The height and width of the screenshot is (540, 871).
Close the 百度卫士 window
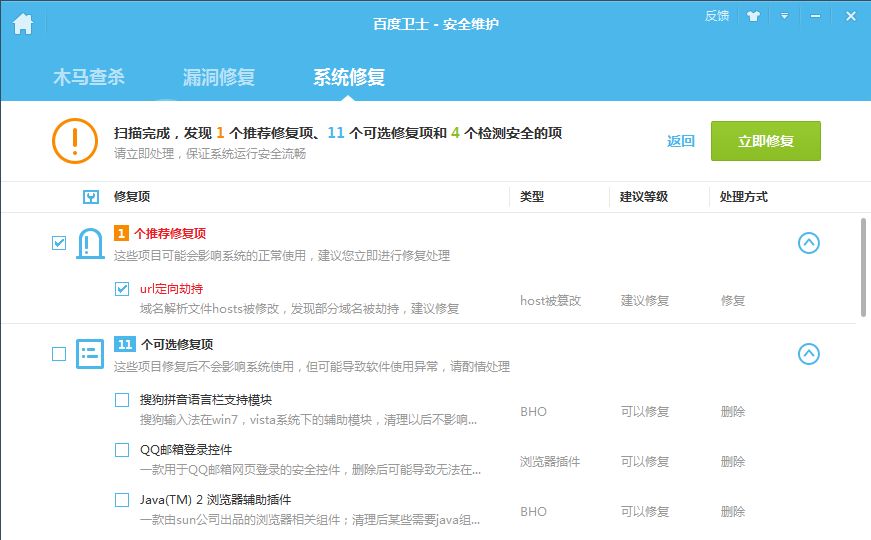850,16
